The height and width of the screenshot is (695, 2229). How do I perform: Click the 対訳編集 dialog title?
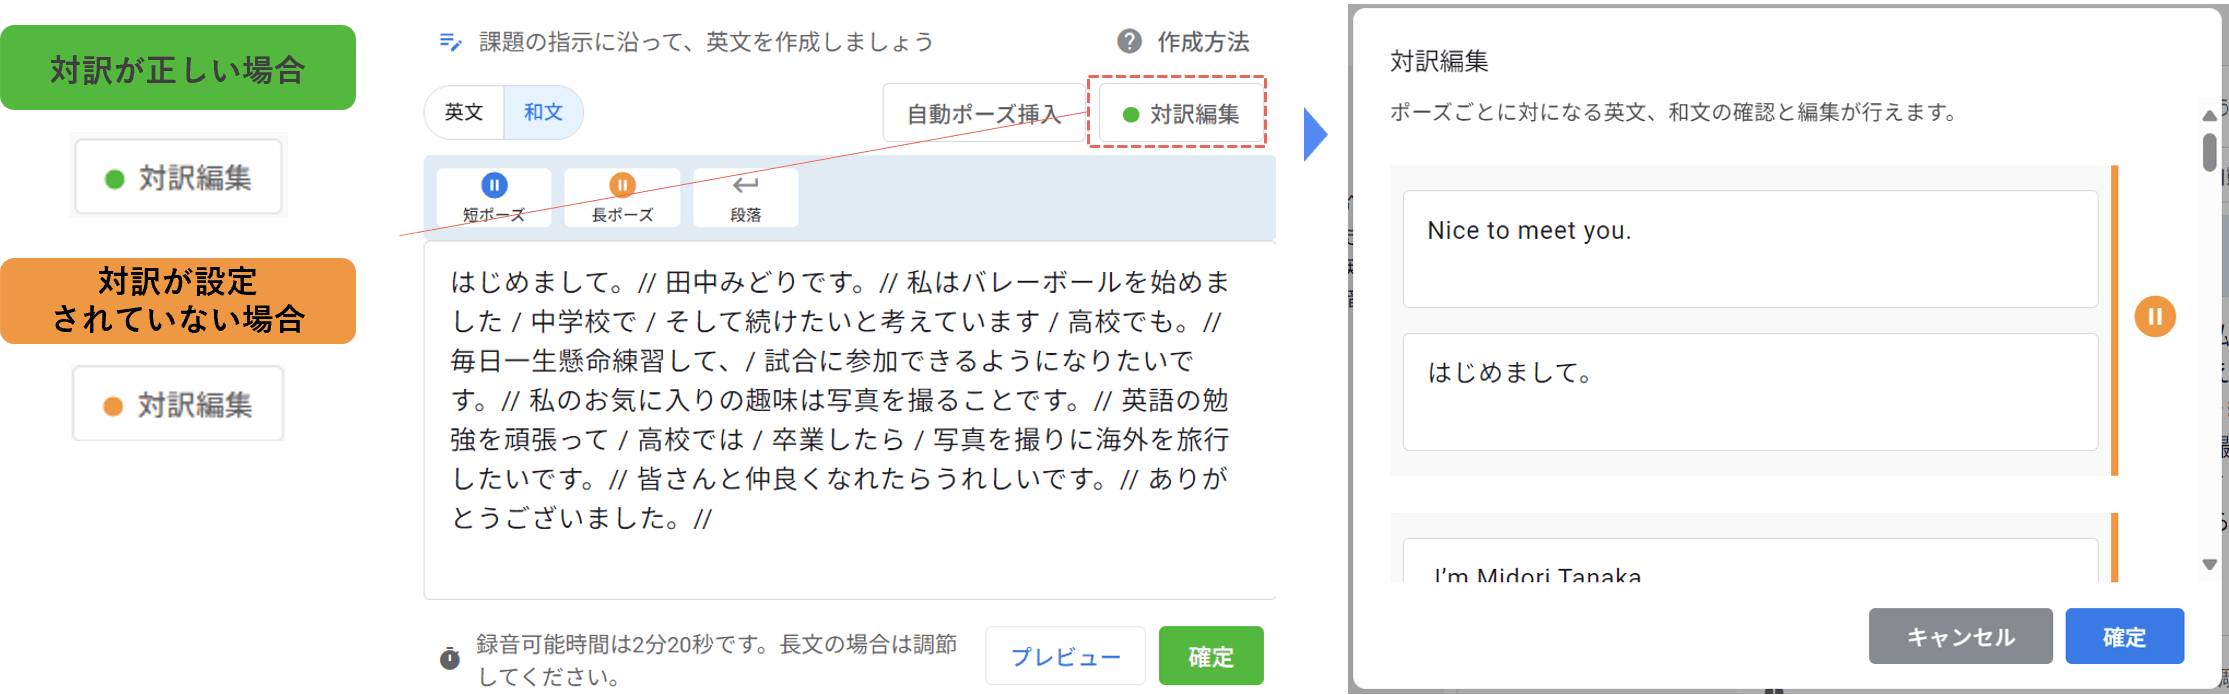click(x=1439, y=61)
